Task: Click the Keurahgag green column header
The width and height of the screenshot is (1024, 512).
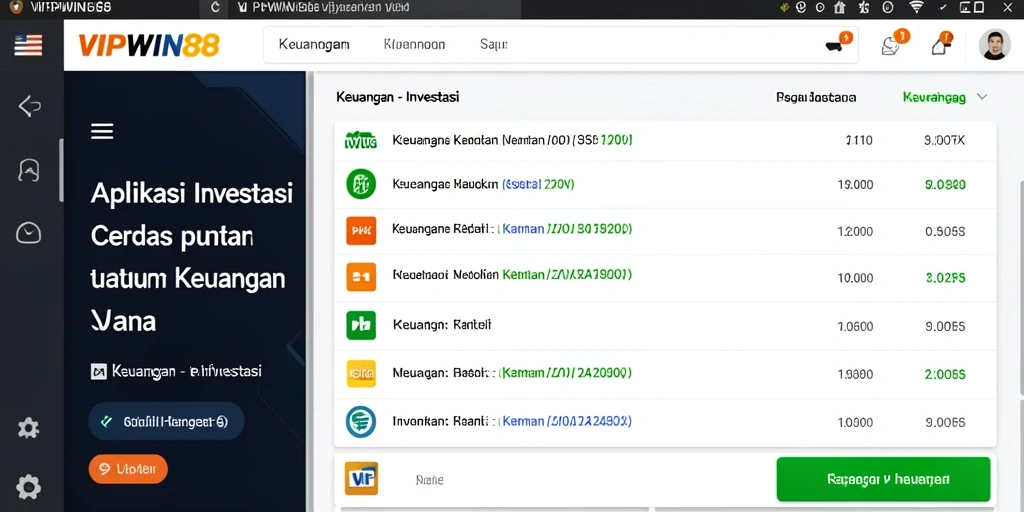Action: pyautogui.click(x=934, y=97)
